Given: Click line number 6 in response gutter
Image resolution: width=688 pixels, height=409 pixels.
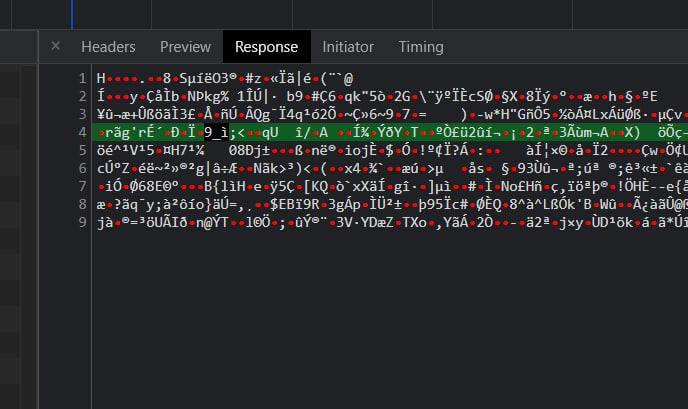Looking at the screenshot, I should coord(82,169).
